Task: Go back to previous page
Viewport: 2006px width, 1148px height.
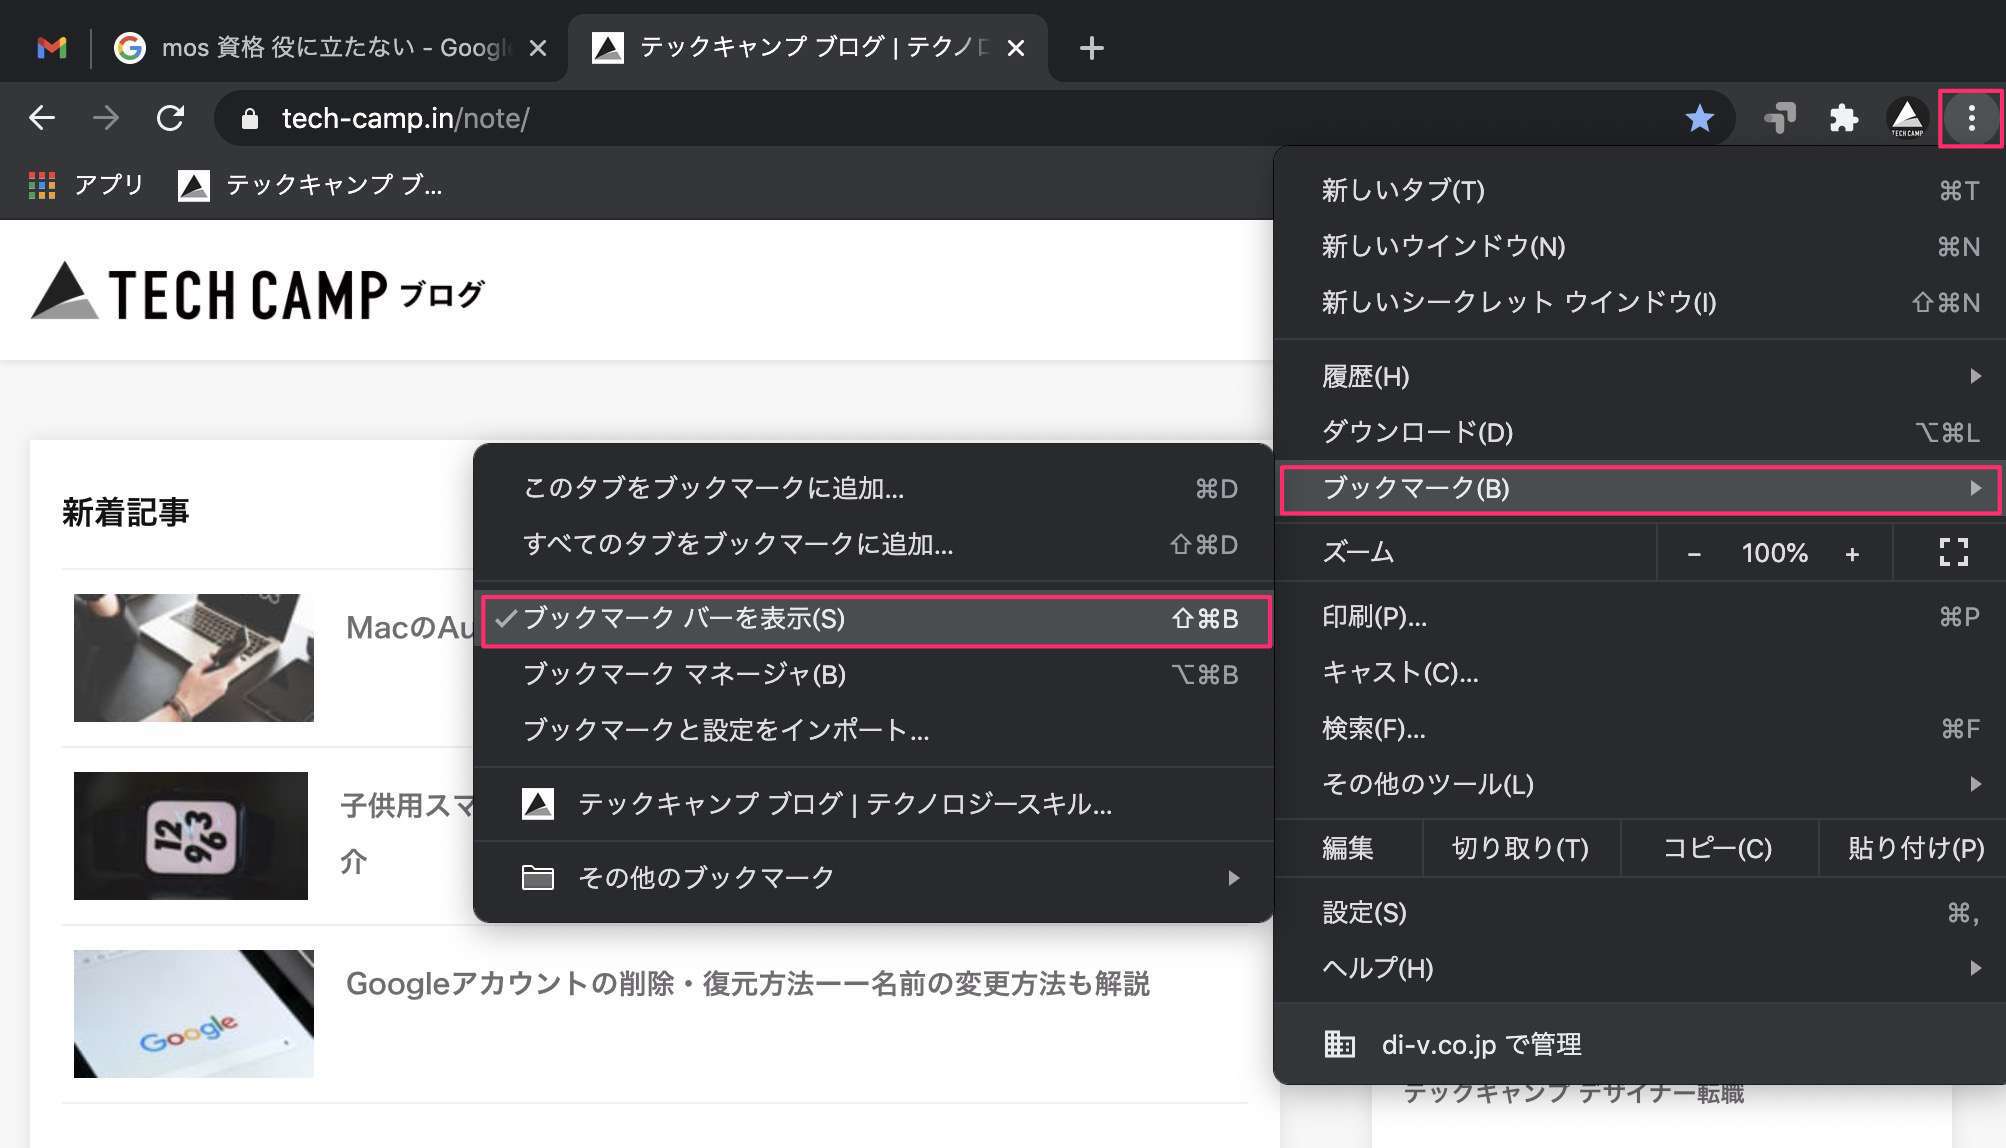Action: click(x=42, y=118)
